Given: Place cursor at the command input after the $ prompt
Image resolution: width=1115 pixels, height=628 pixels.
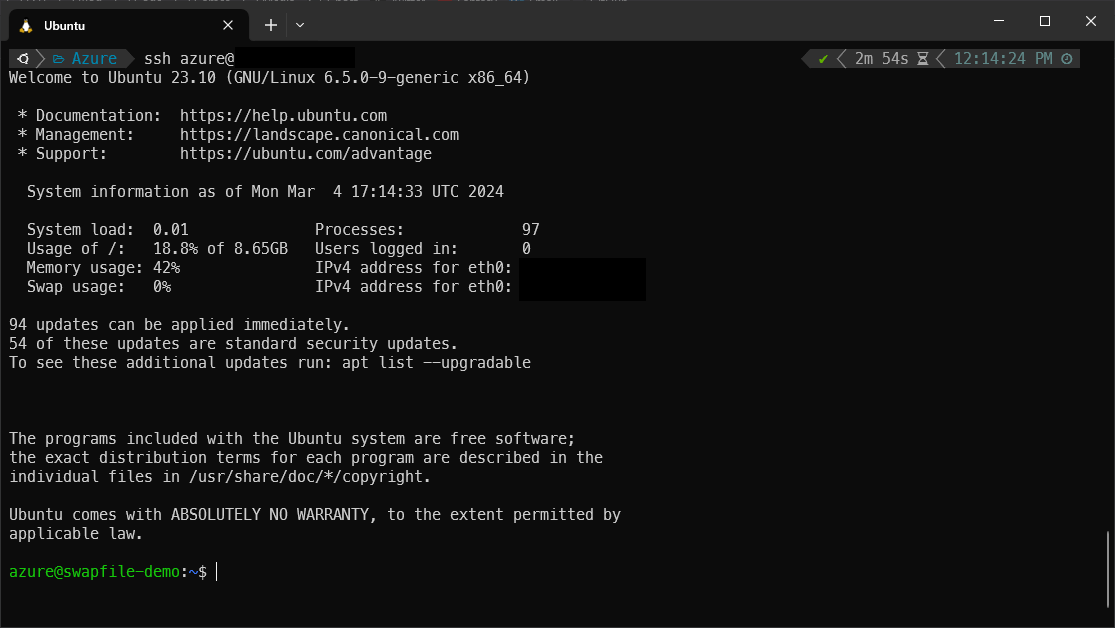Looking at the screenshot, I should (217, 572).
